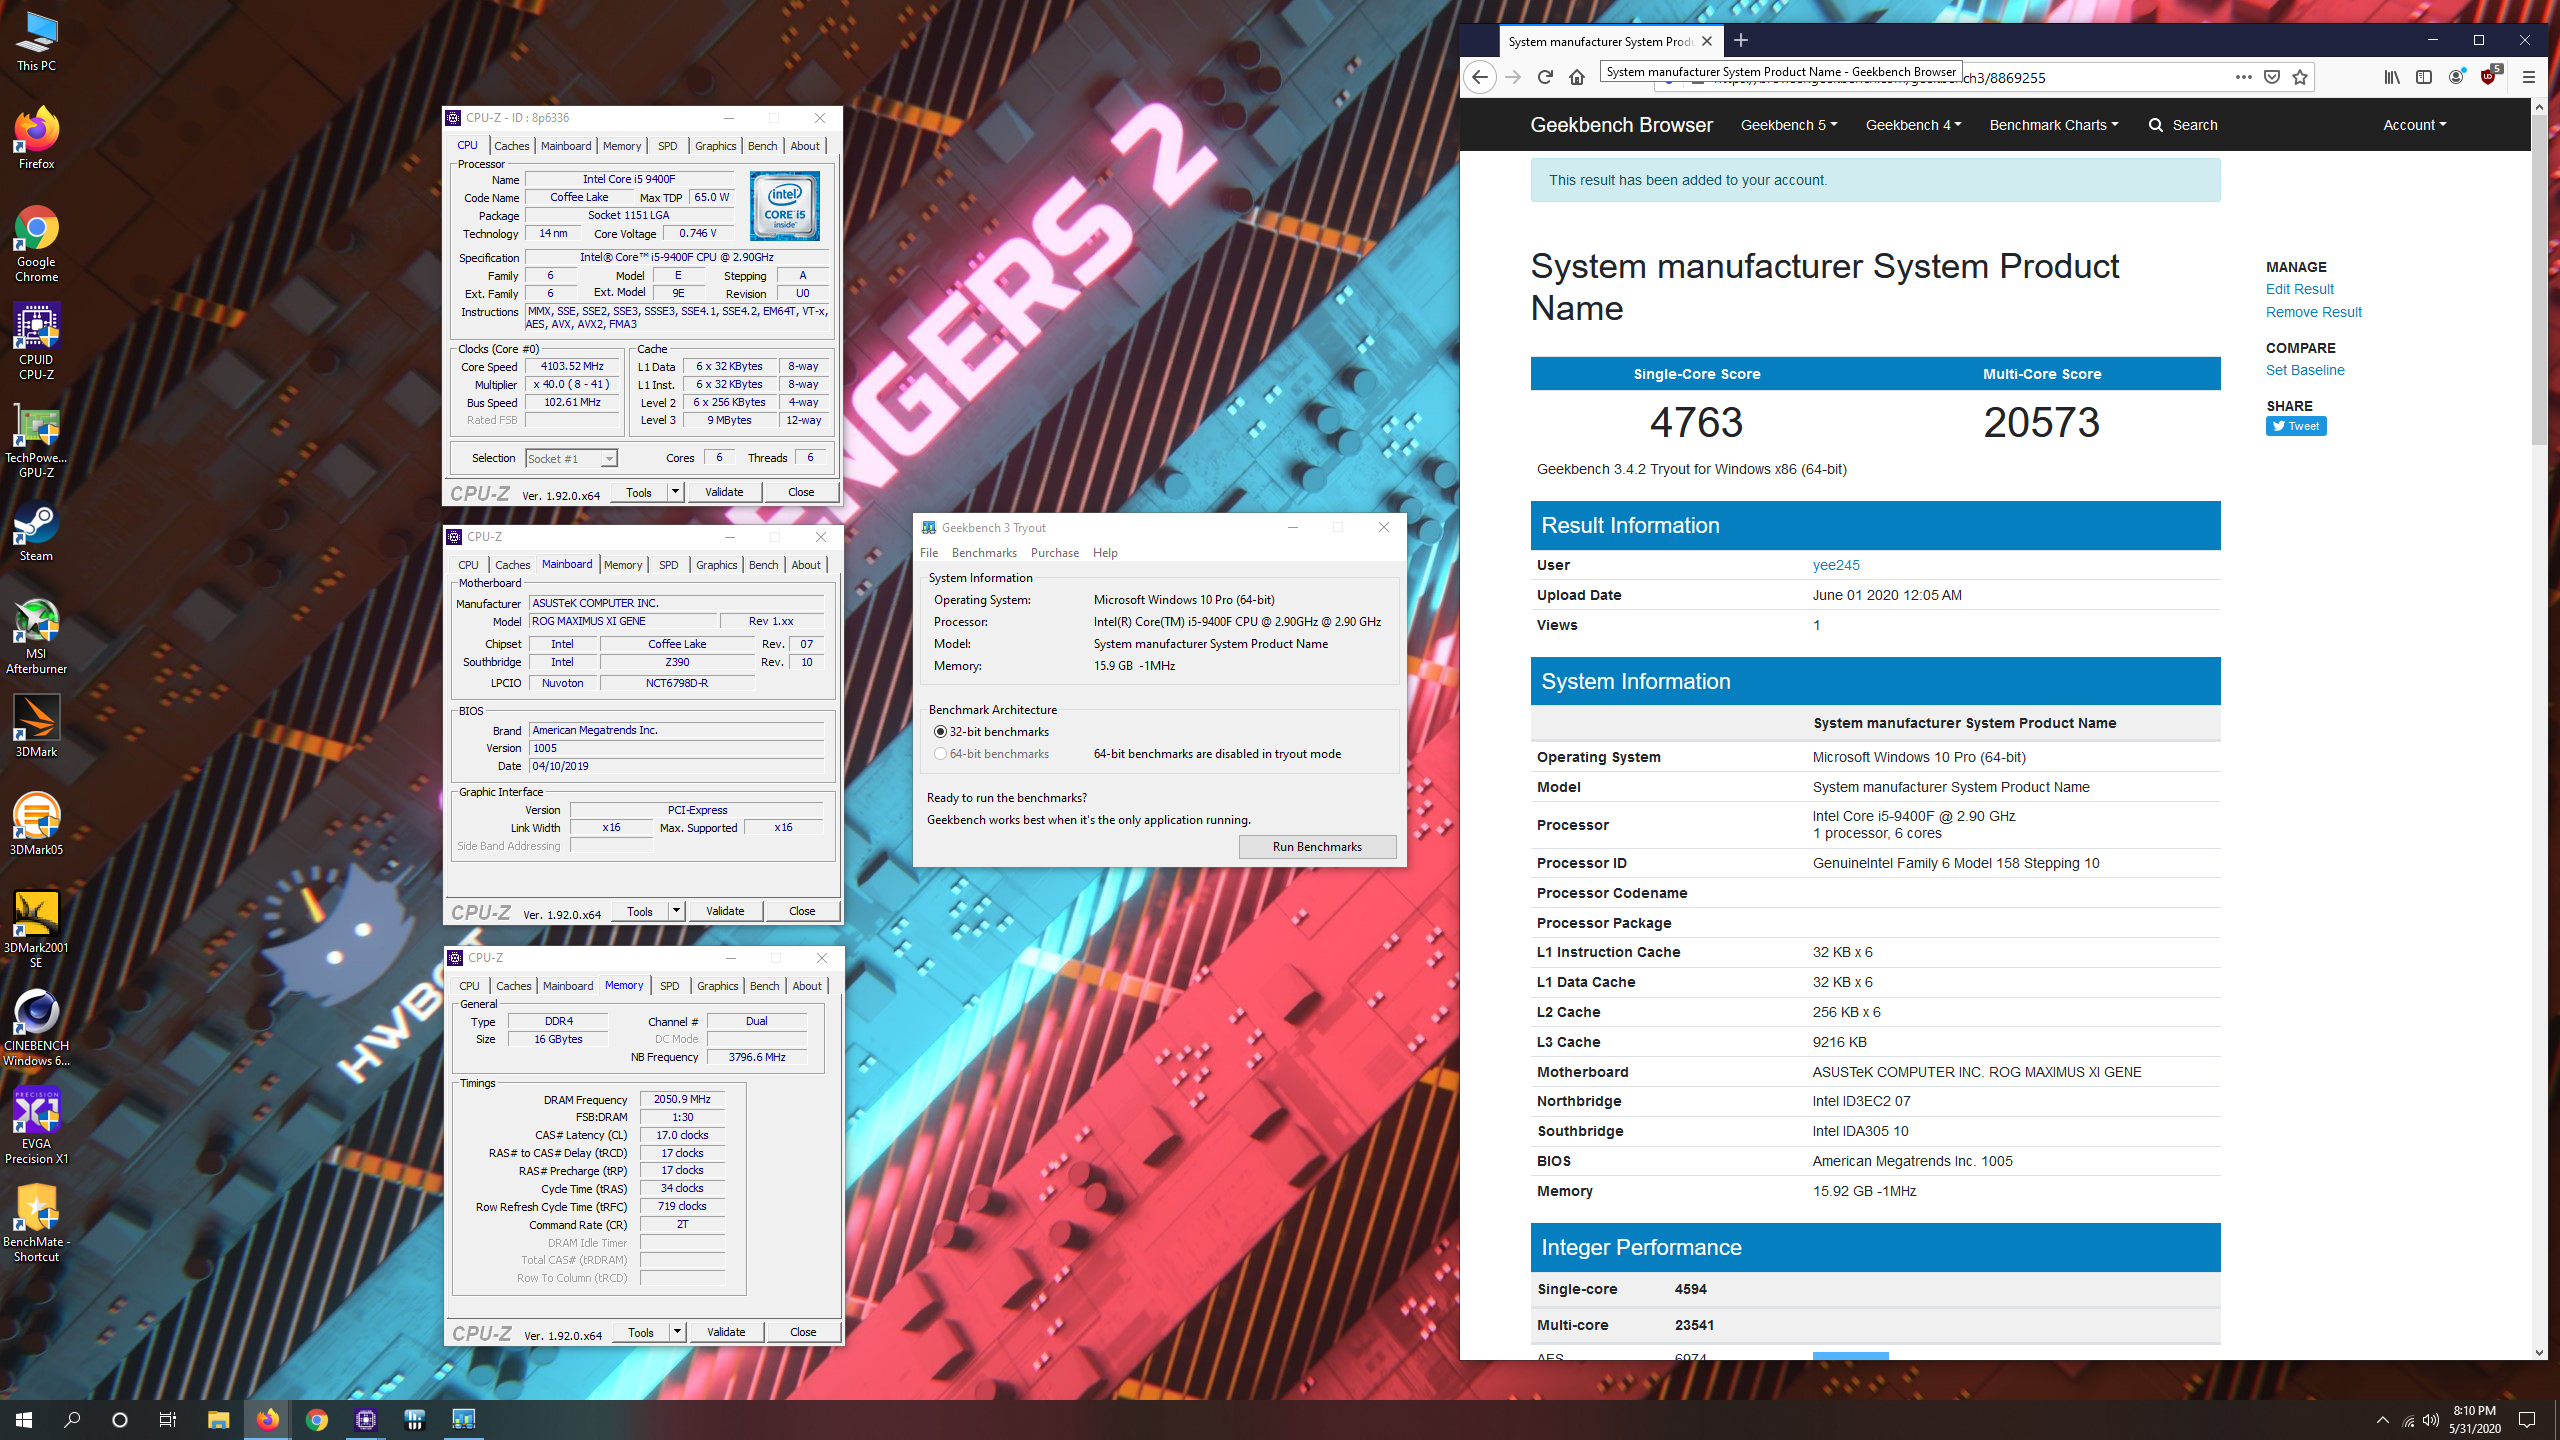Open page actions ellipsis in address bar
Image resolution: width=2560 pixels, height=1440 pixels.
2244,77
